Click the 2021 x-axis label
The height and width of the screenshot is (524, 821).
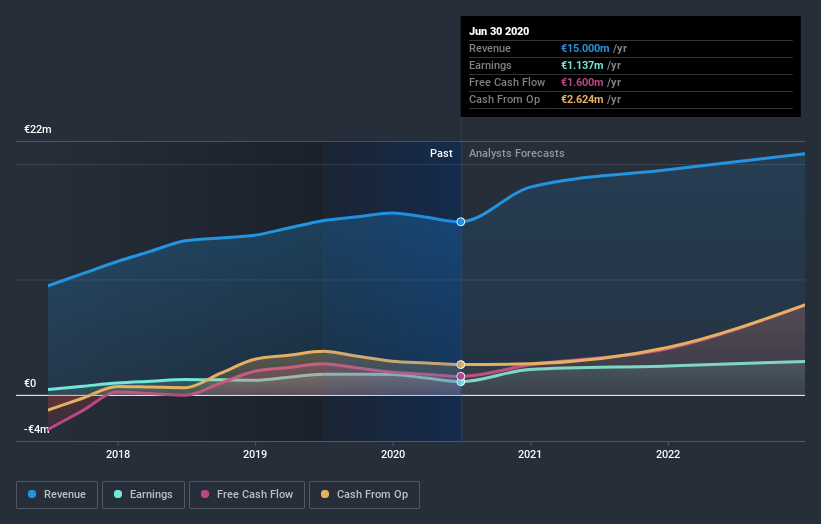(x=530, y=454)
